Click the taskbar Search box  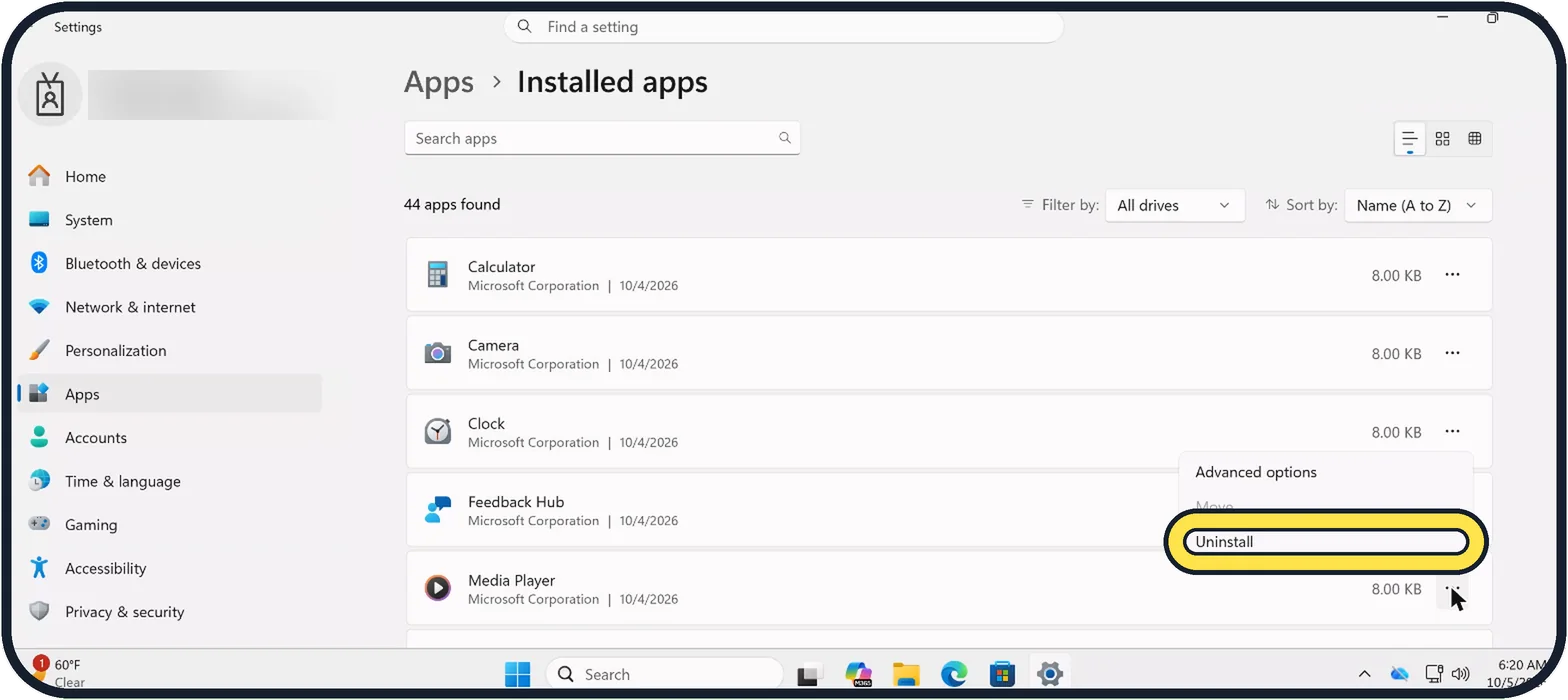[664, 674]
